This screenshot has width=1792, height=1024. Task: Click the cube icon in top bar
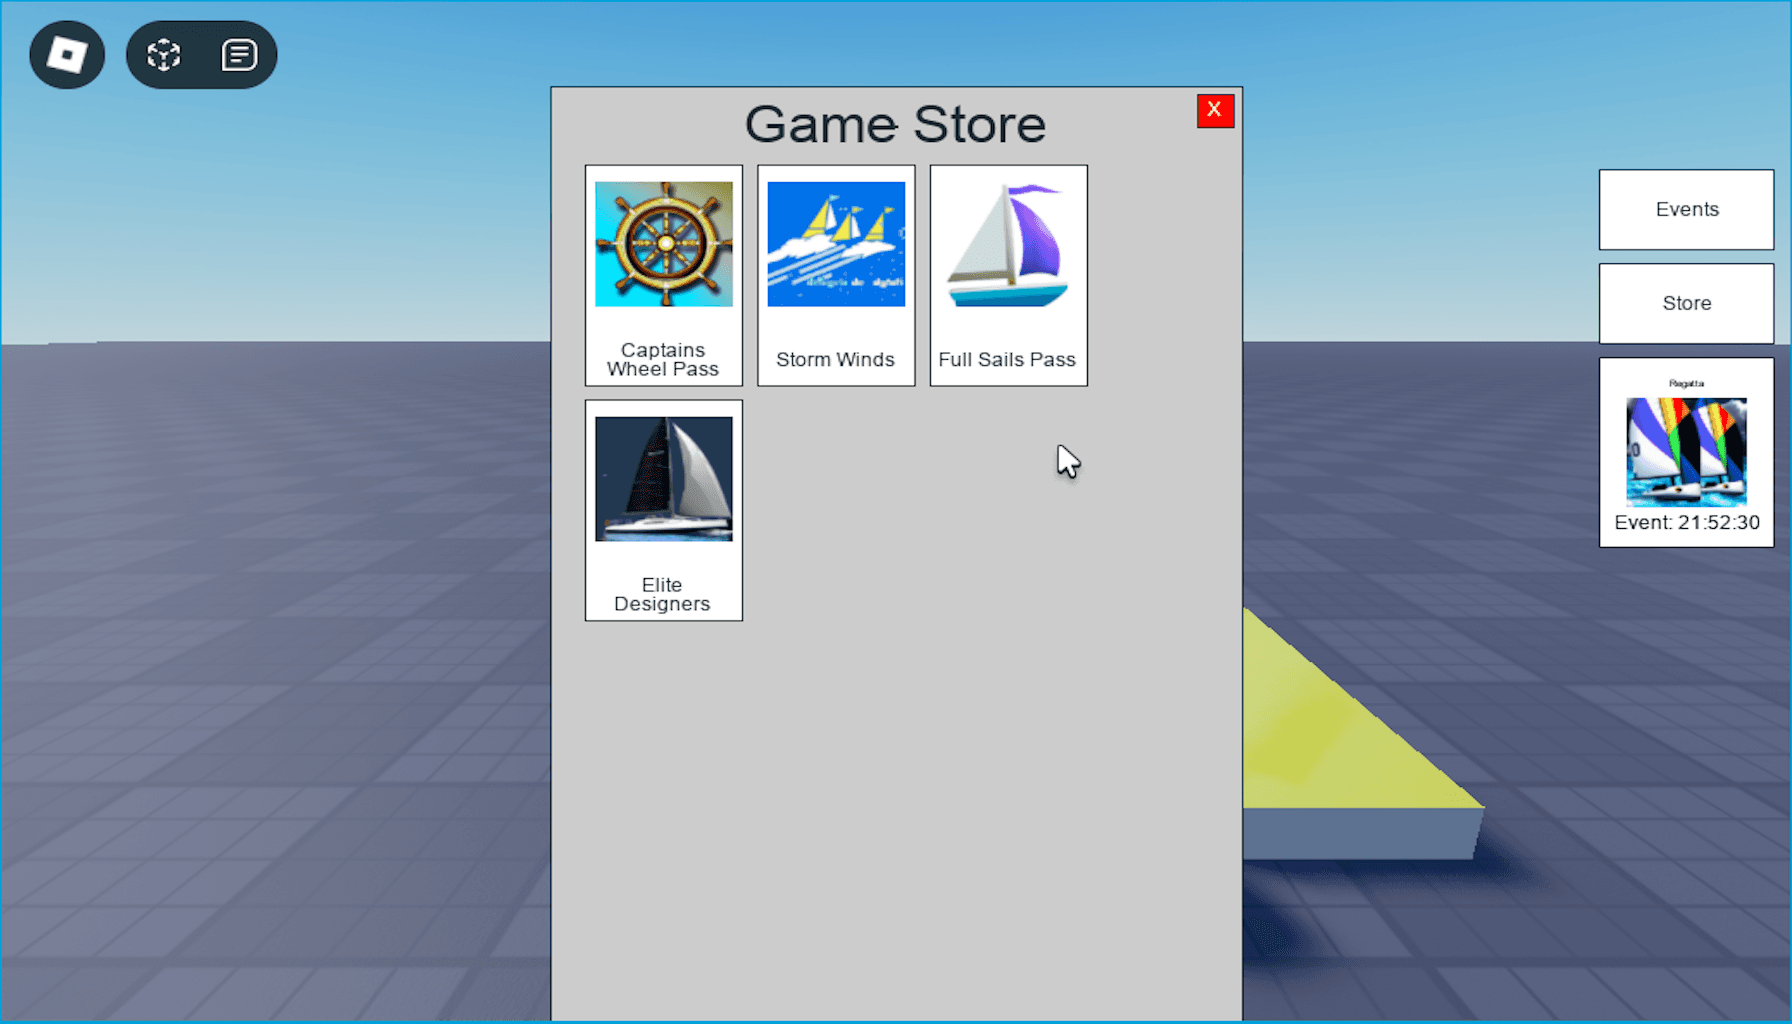point(164,55)
